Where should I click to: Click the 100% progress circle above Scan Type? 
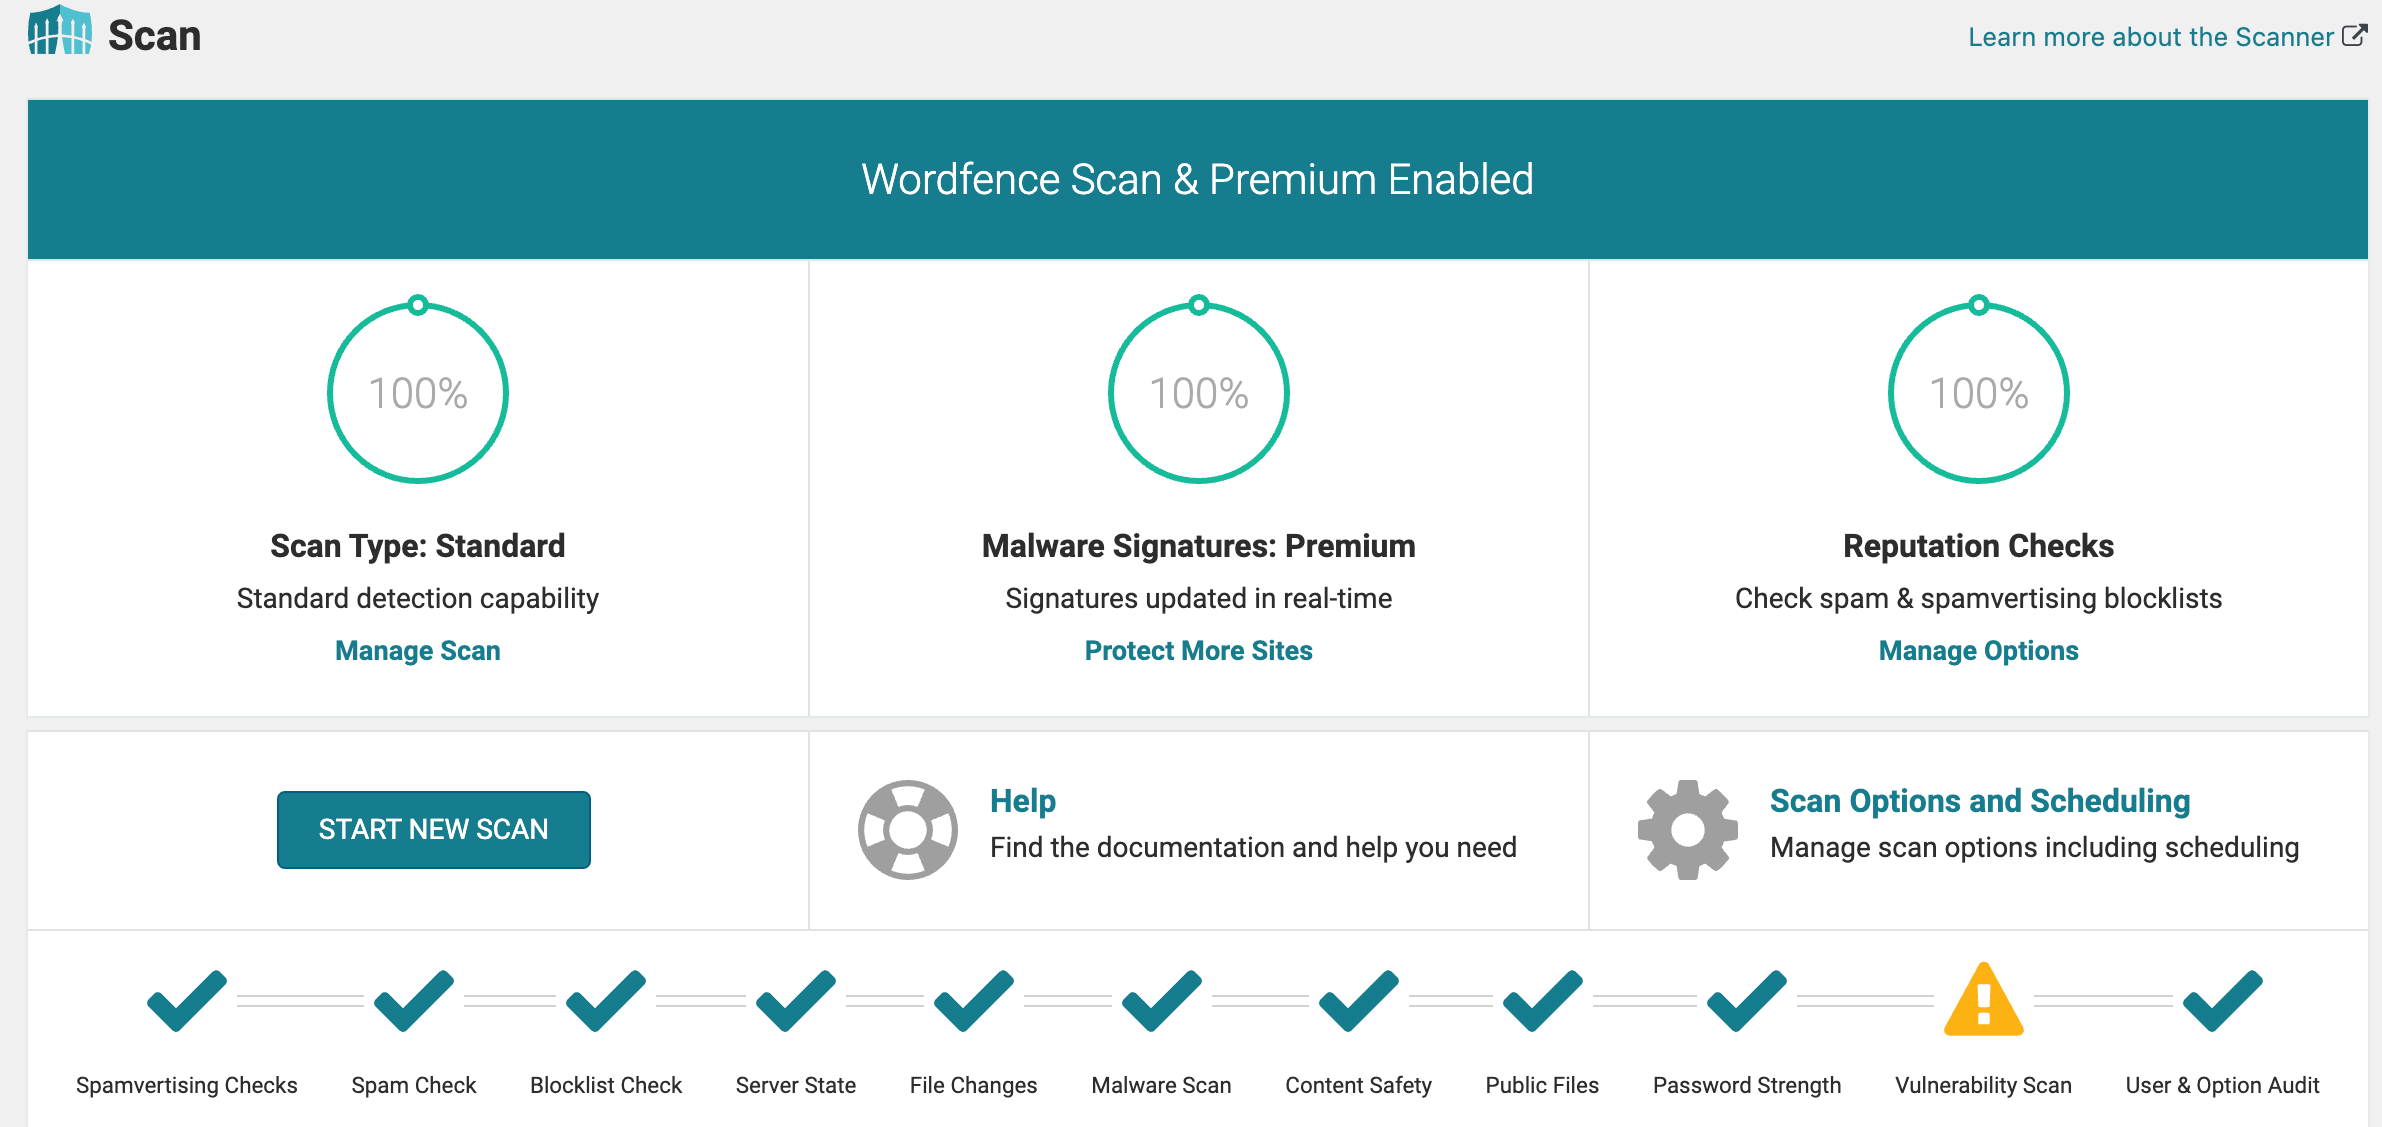pyautogui.click(x=417, y=393)
